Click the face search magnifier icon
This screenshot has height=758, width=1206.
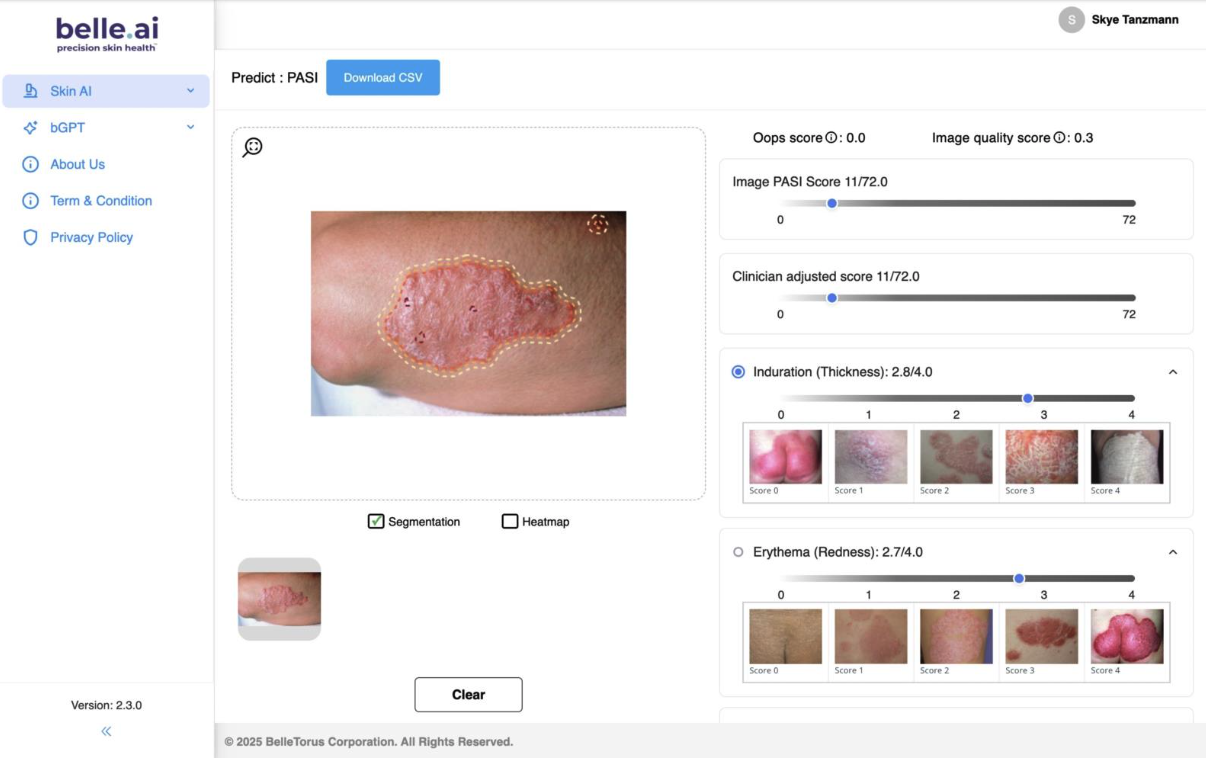coord(253,147)
